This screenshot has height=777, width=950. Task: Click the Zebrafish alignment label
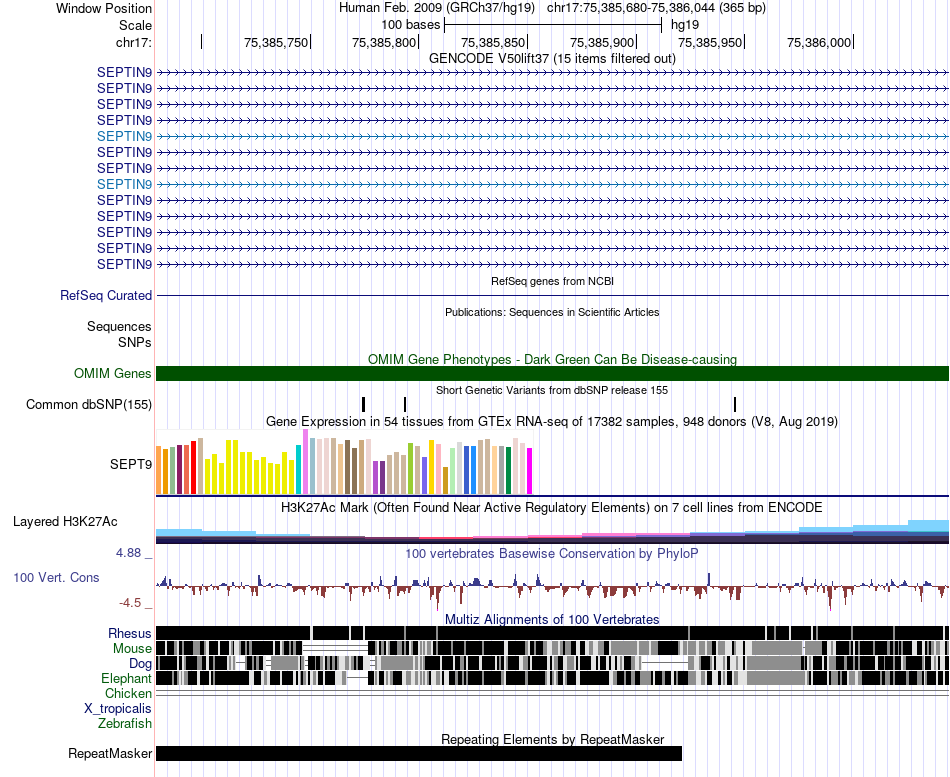pyautogui.click(x=125, y=723)
